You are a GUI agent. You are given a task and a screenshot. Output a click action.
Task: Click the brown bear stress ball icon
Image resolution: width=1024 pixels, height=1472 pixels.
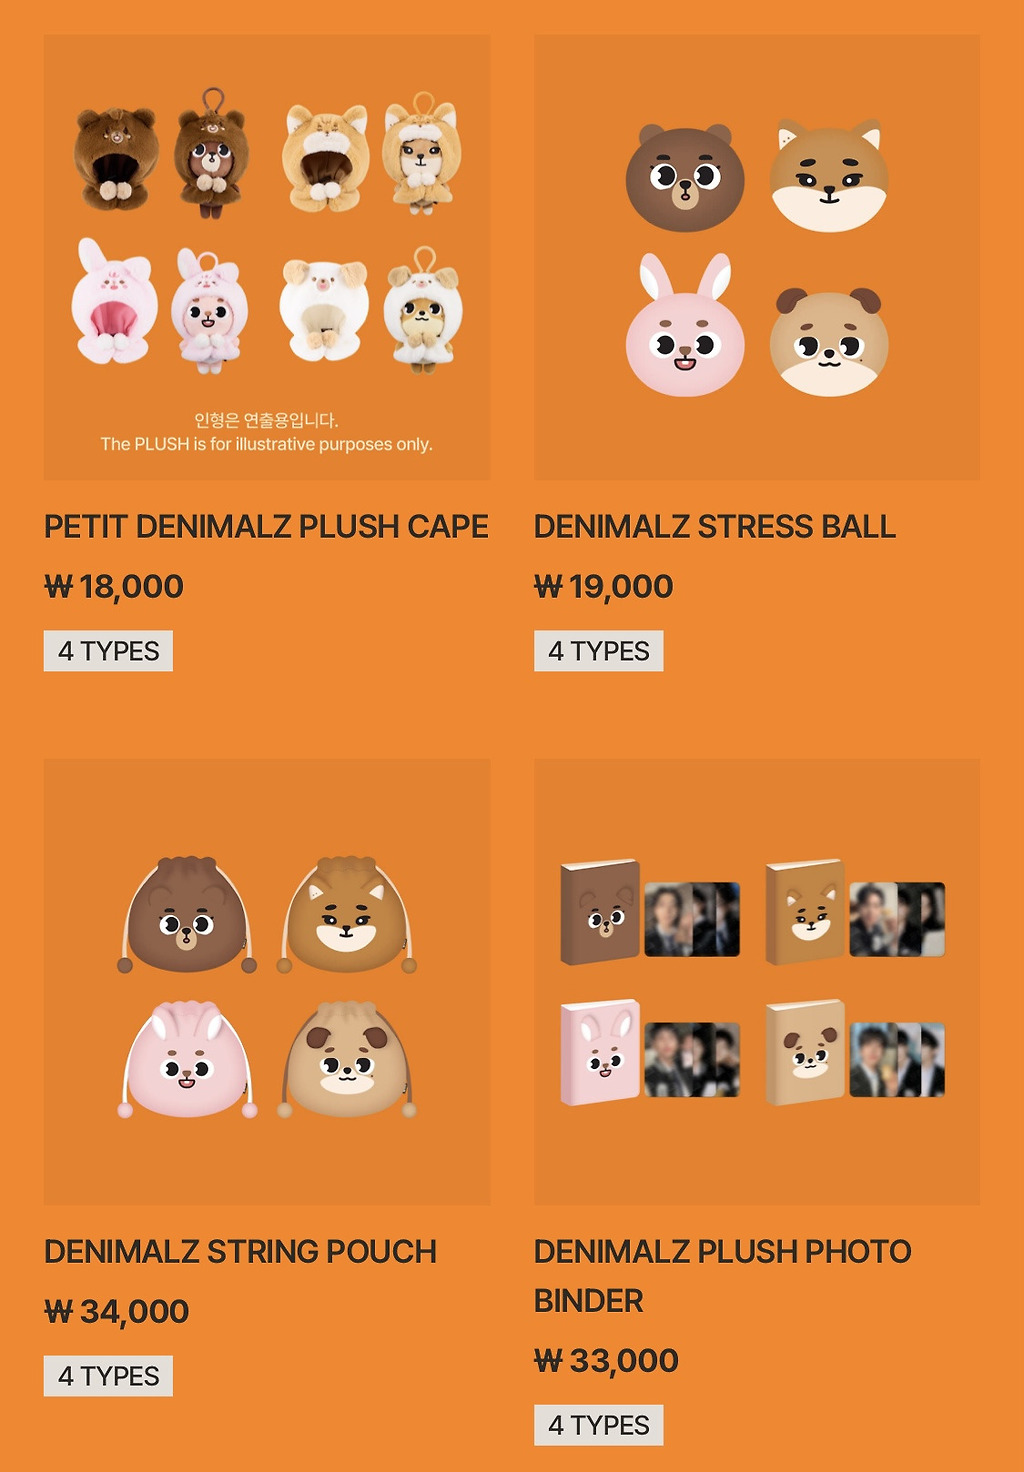685,178
